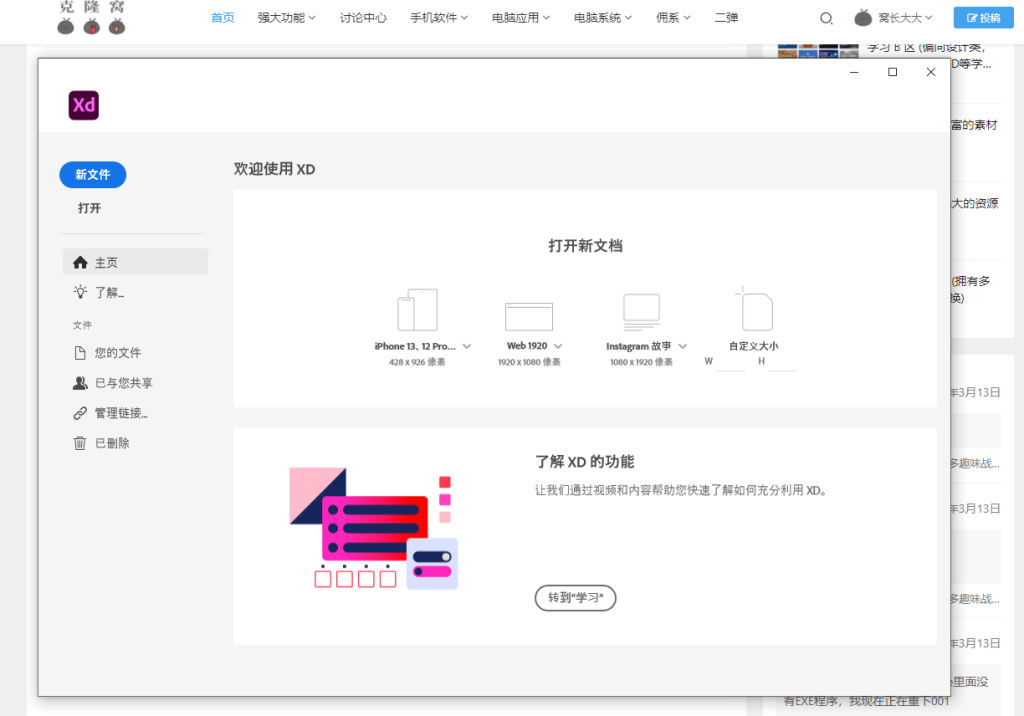Expand the iPhone 13 preset dropdown arrow
Image resolution: width=1024 pixels, height=716 pixels.
467,346
